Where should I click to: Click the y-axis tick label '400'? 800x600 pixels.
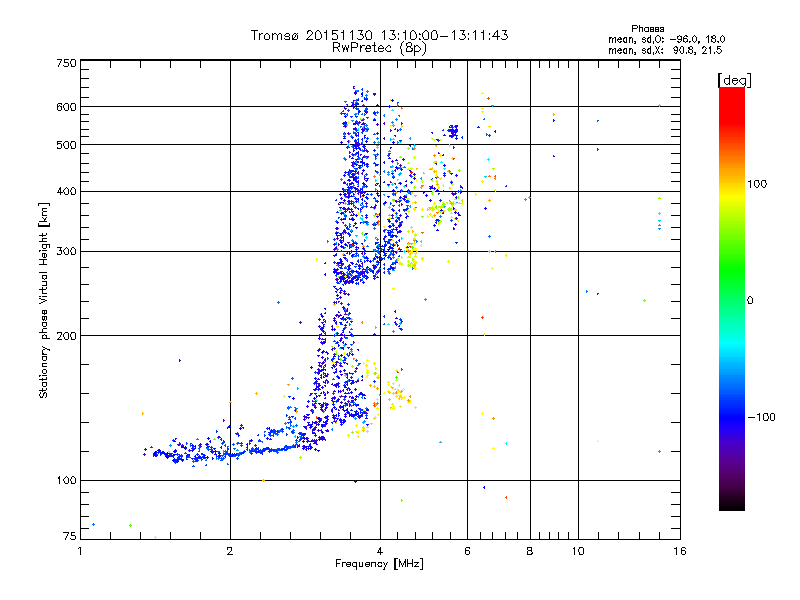pos(67,192)
